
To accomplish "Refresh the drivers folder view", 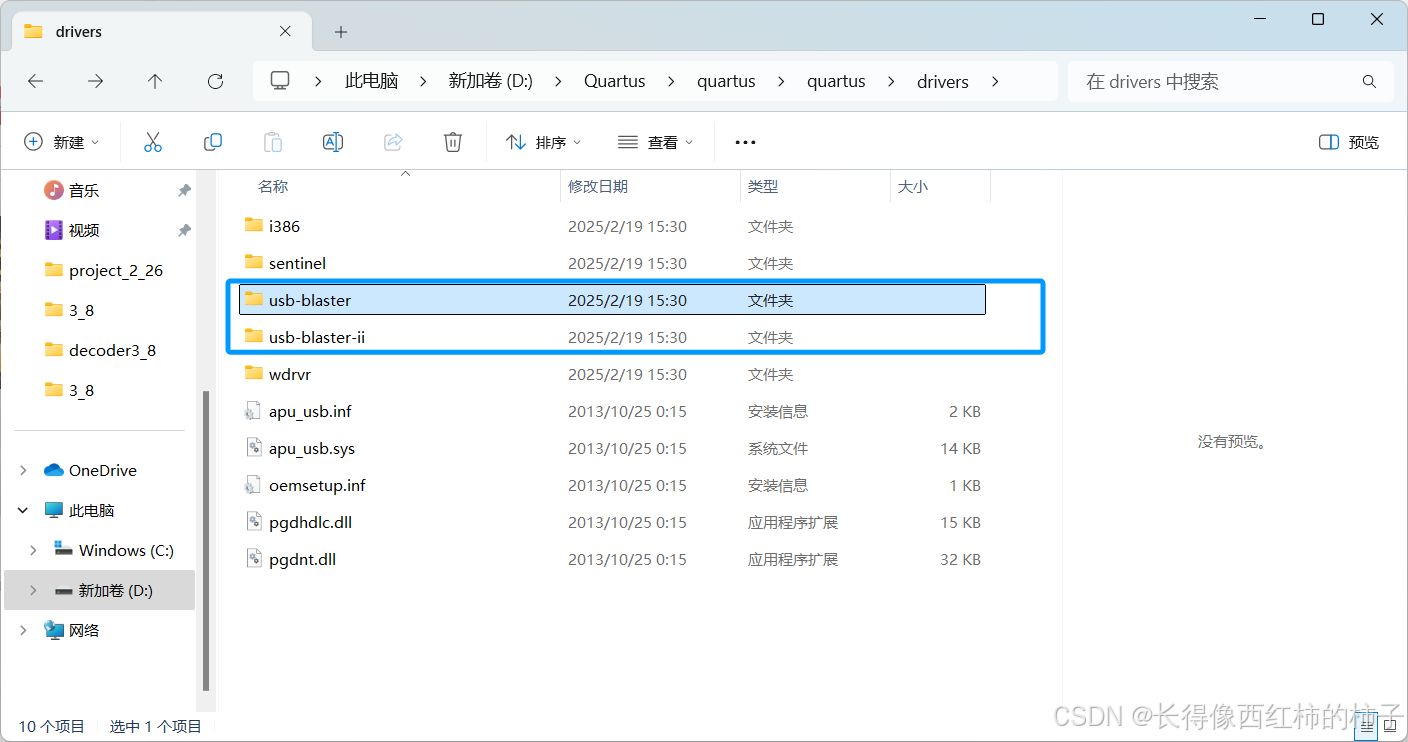I will (x=215, y=81).
